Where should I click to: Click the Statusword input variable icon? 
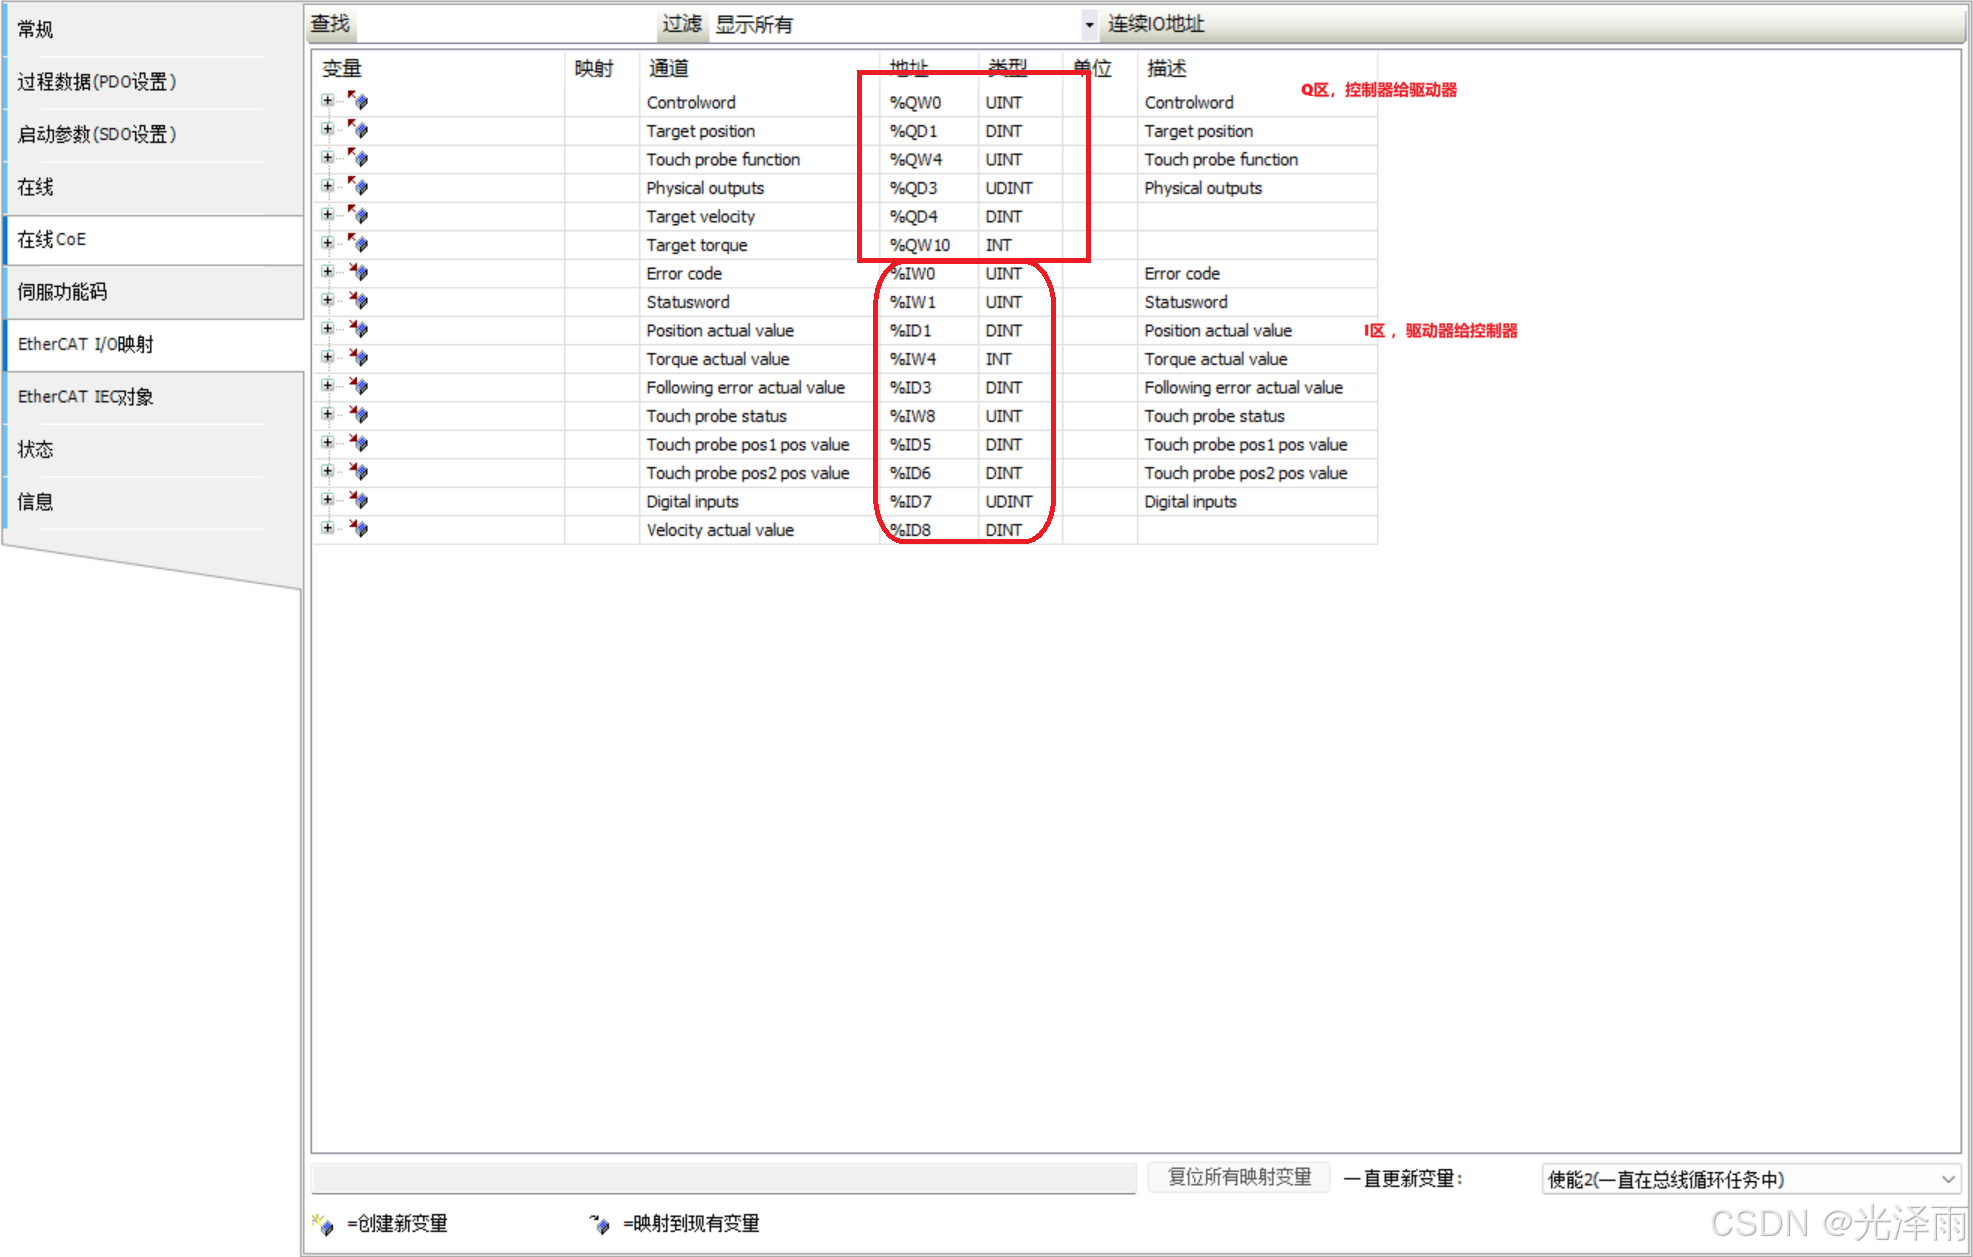coord(358,301)
